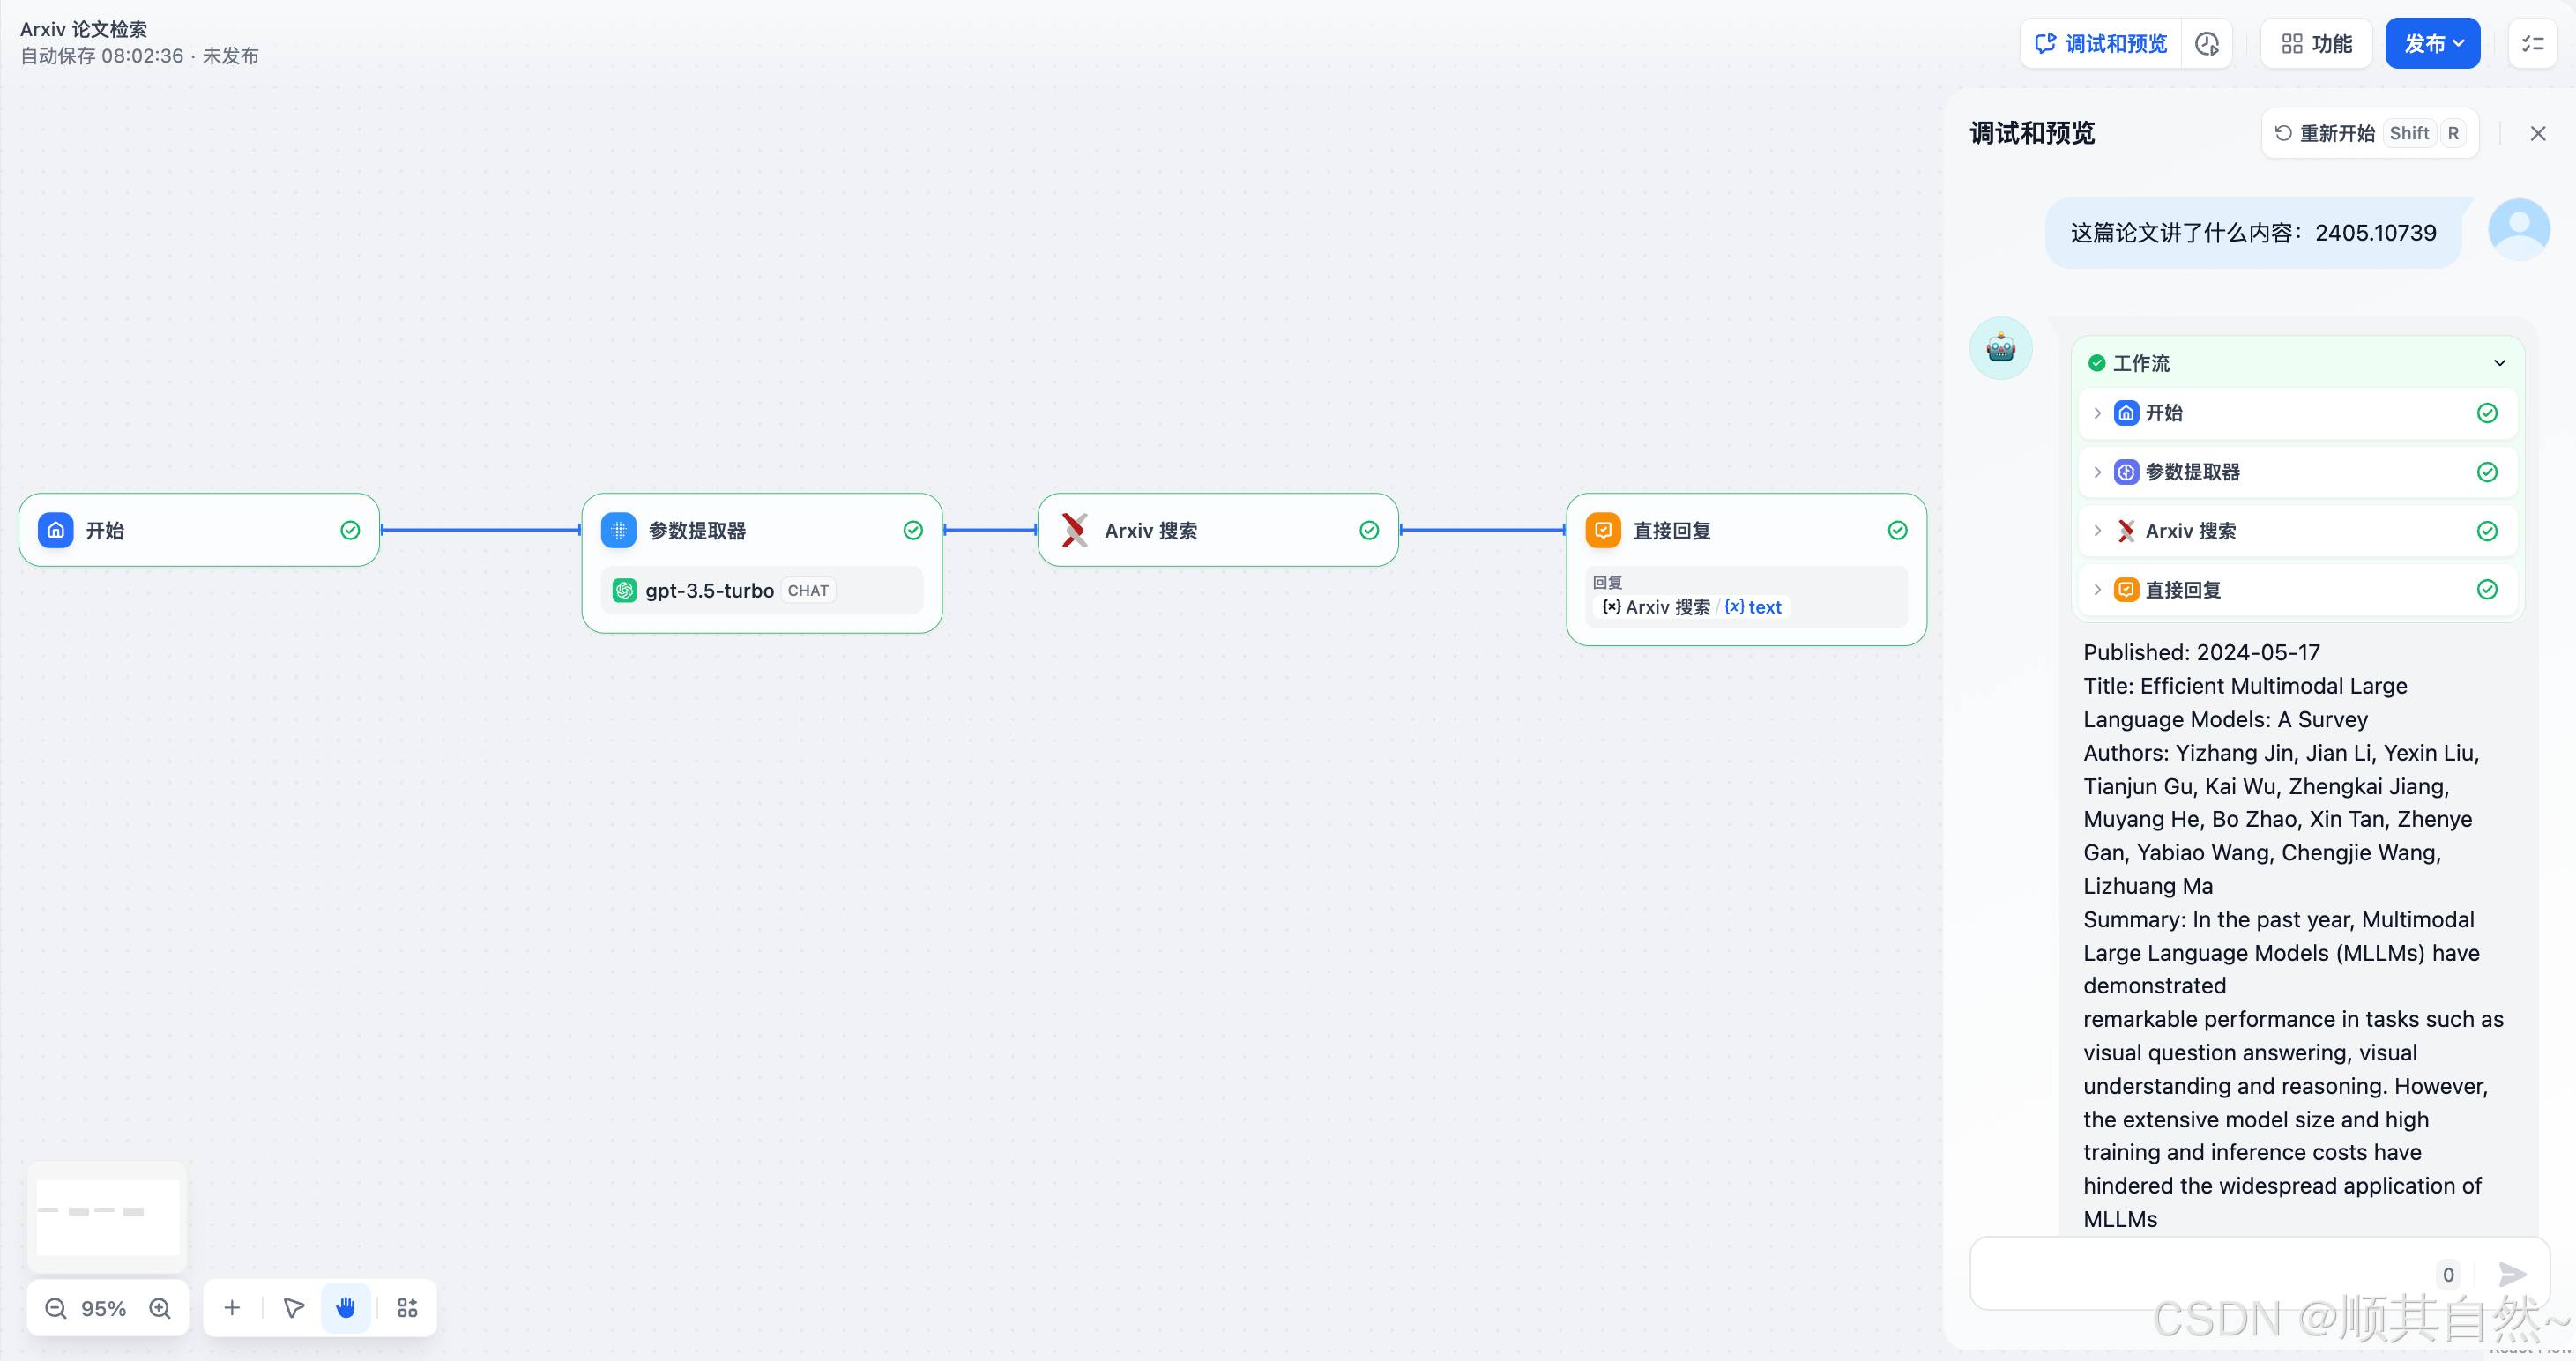Image resolution: width=2576 pixels, height=1361 pixels.
Task: Collapse the 工作流 section chevron
Action: 2499,363
